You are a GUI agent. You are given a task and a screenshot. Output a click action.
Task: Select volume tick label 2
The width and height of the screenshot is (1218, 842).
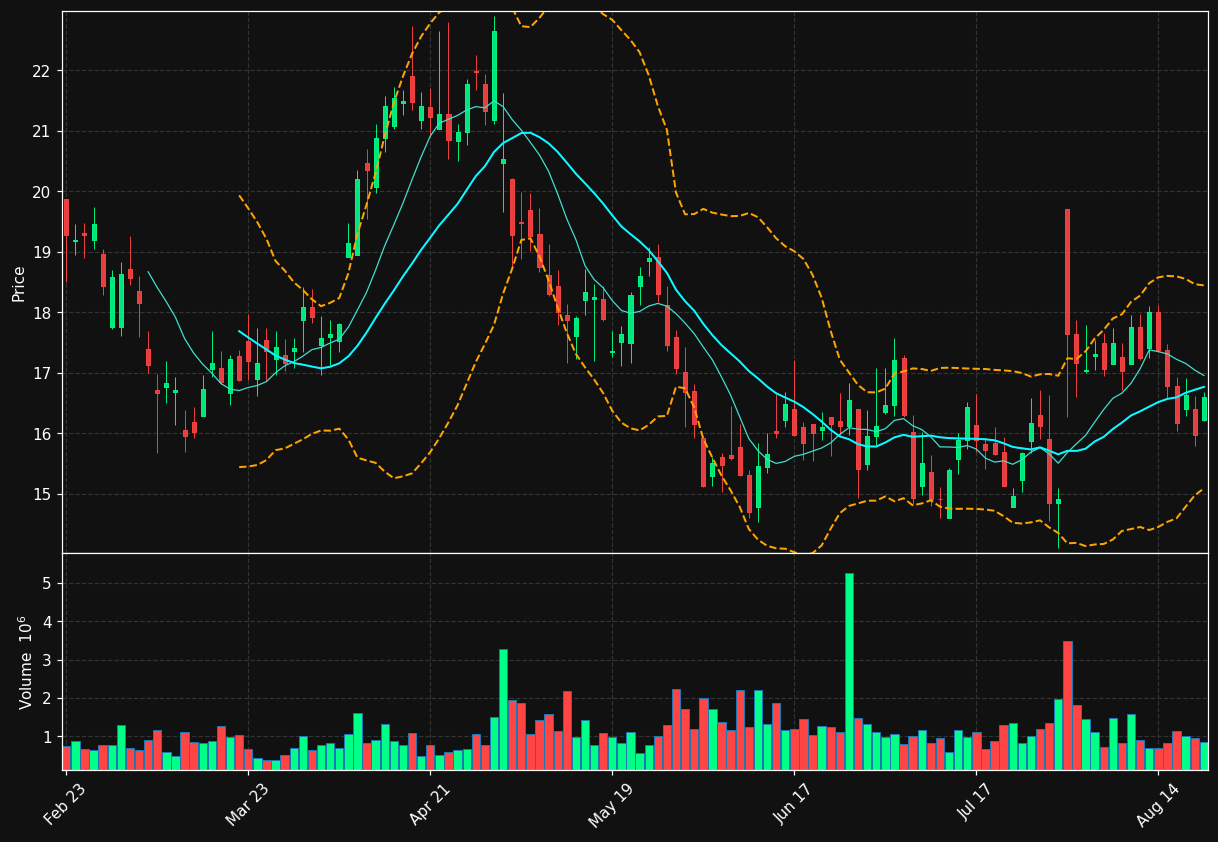pos(46,699)
